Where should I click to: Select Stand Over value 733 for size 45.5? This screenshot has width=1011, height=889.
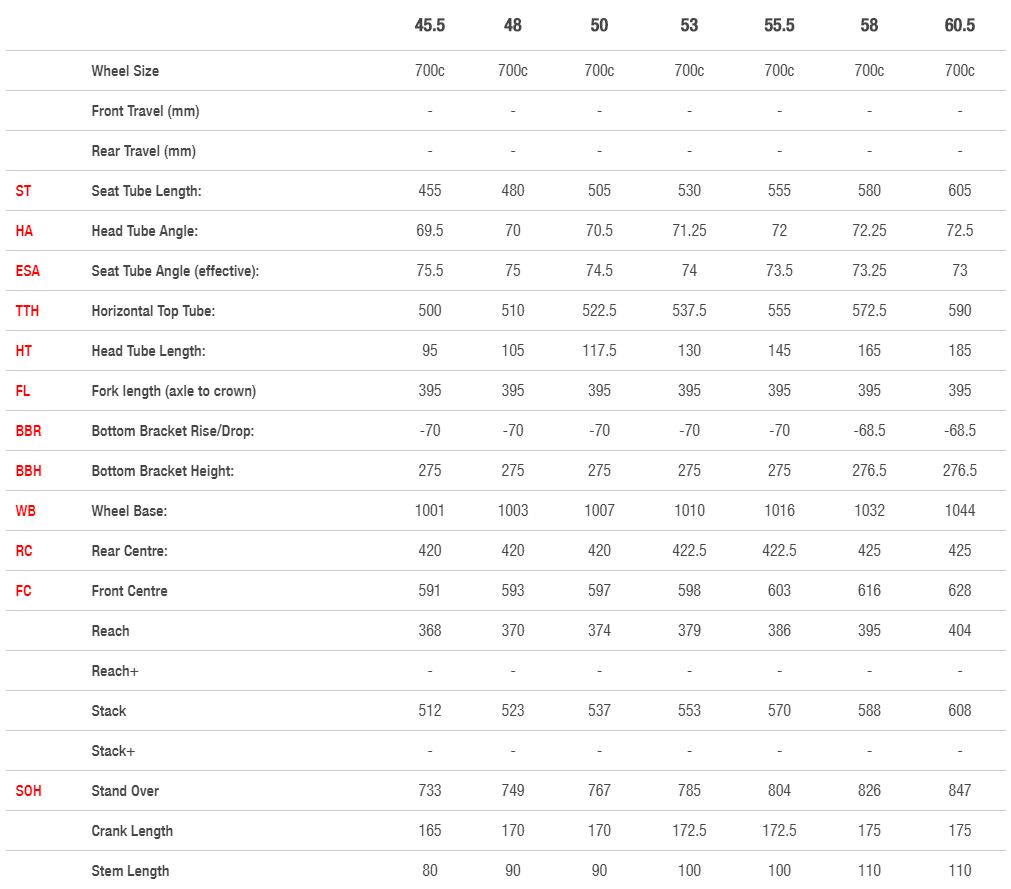coord(430,791)
